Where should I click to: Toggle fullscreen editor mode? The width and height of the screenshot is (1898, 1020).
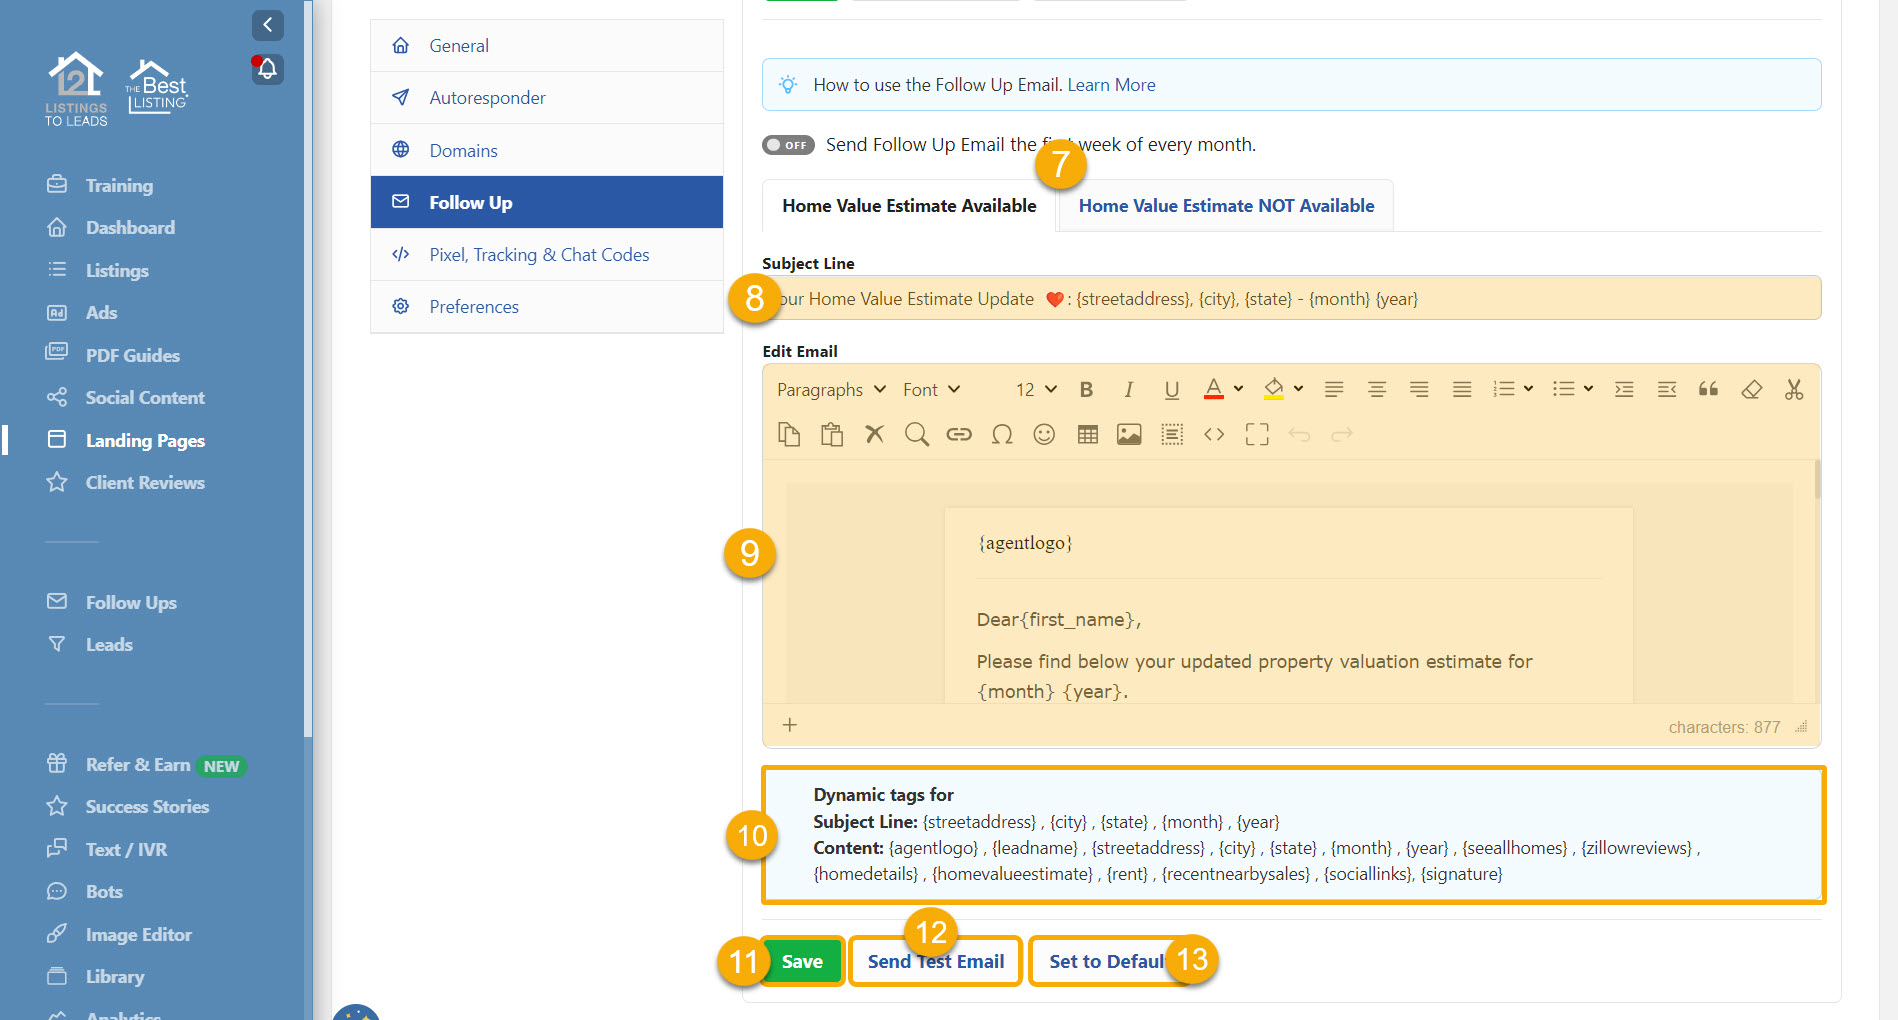click(1257, 434)
